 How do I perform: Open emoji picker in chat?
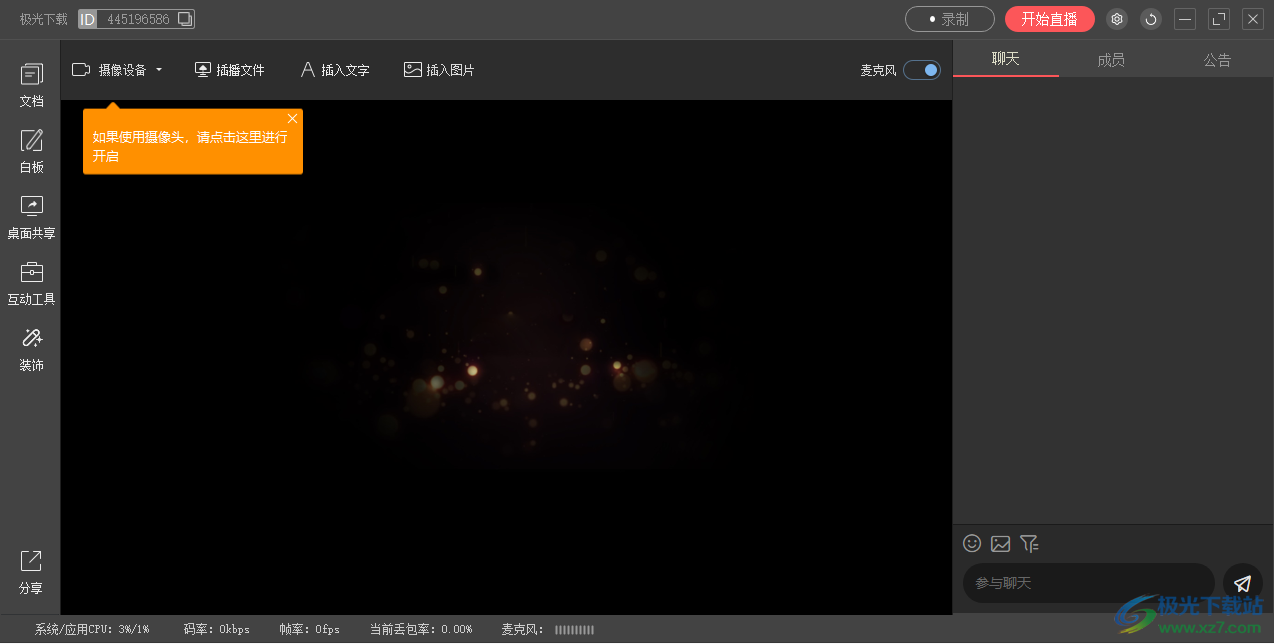(971, 543)
